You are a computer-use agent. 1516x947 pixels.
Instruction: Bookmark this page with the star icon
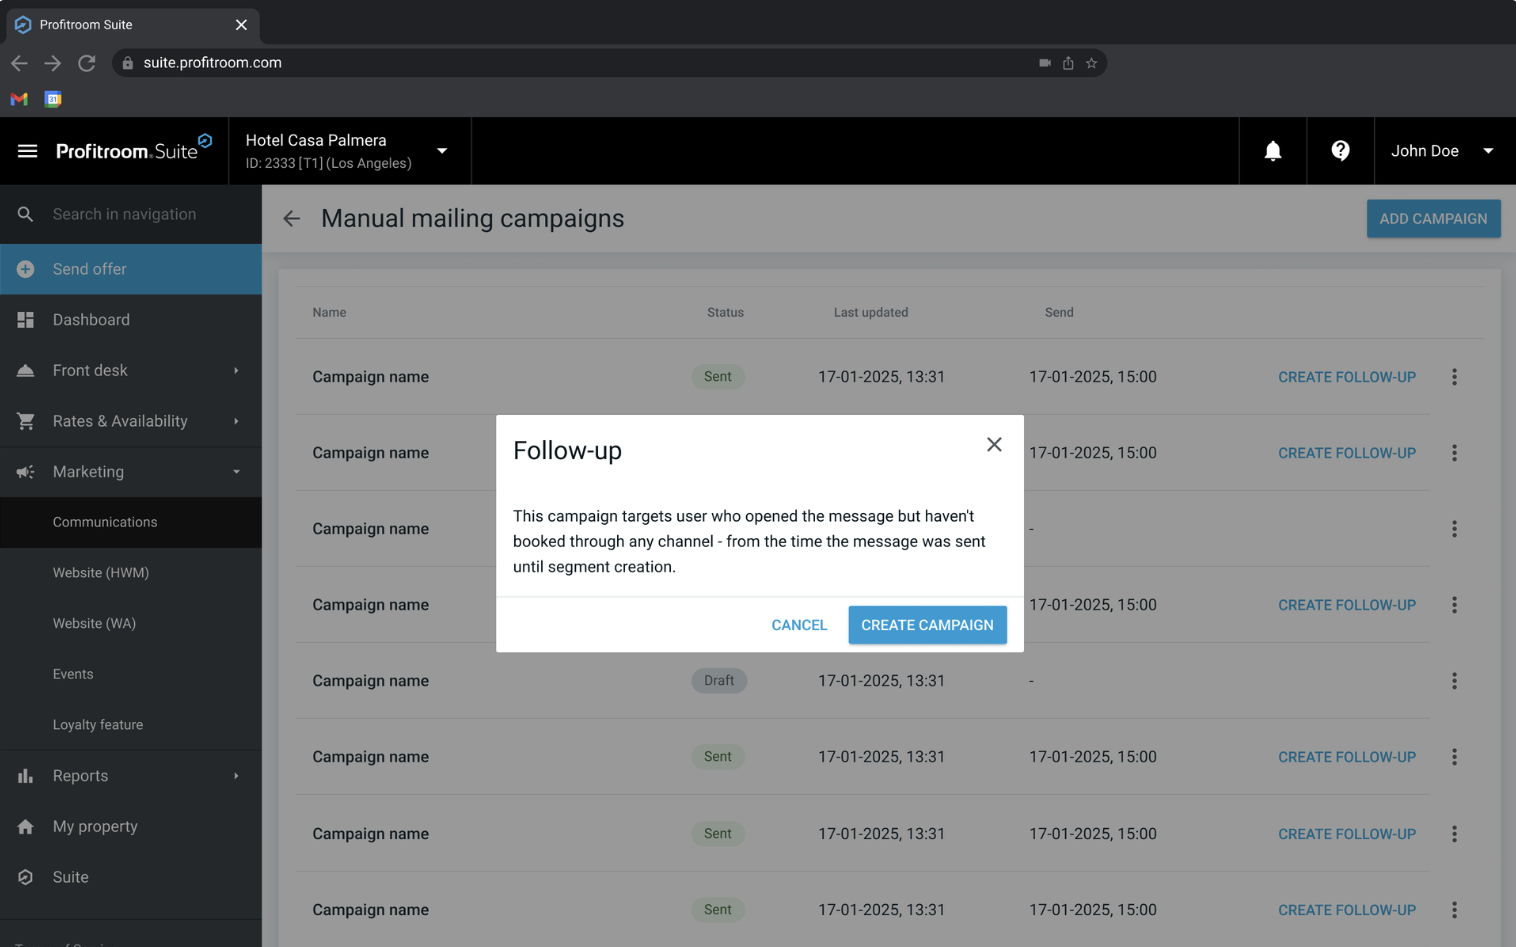(x=1091, y=63)
